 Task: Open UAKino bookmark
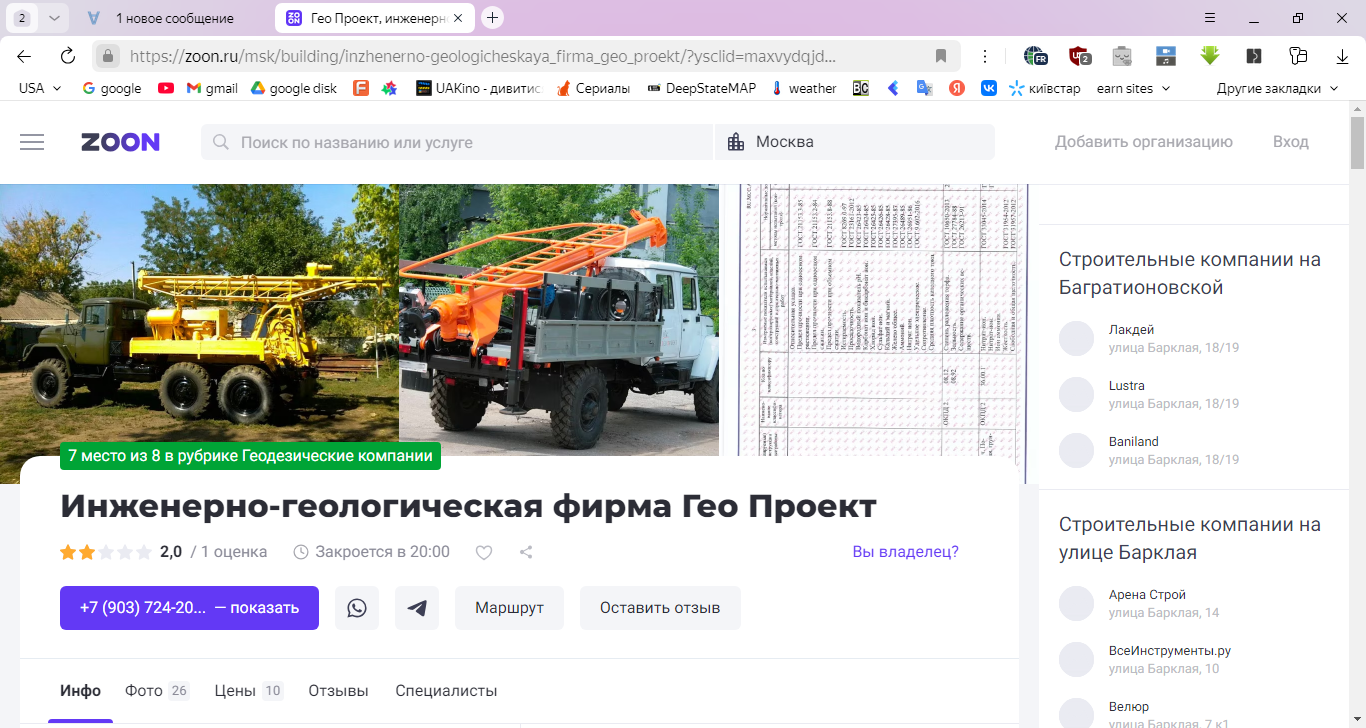coord(478,88)
